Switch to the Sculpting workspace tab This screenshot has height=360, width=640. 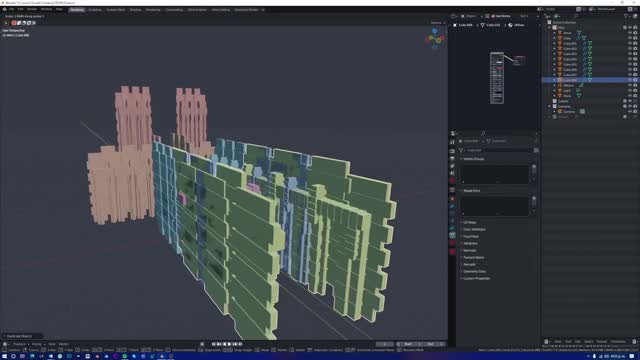tap(95, 9)
